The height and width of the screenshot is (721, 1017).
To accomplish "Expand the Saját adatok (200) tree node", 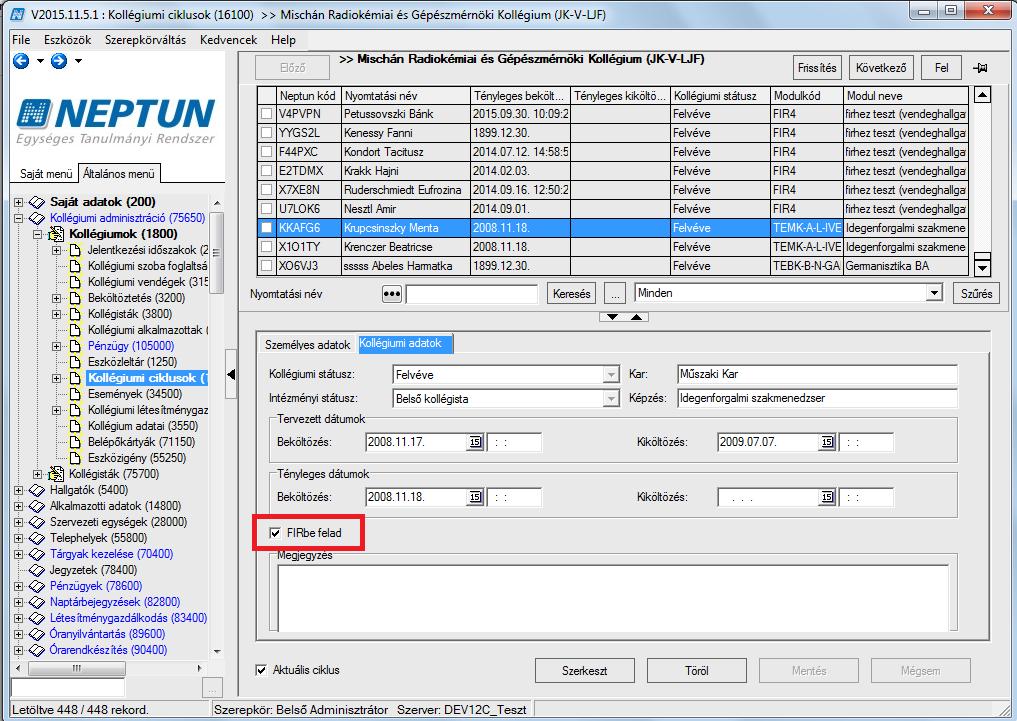I will tap(18, 202).
